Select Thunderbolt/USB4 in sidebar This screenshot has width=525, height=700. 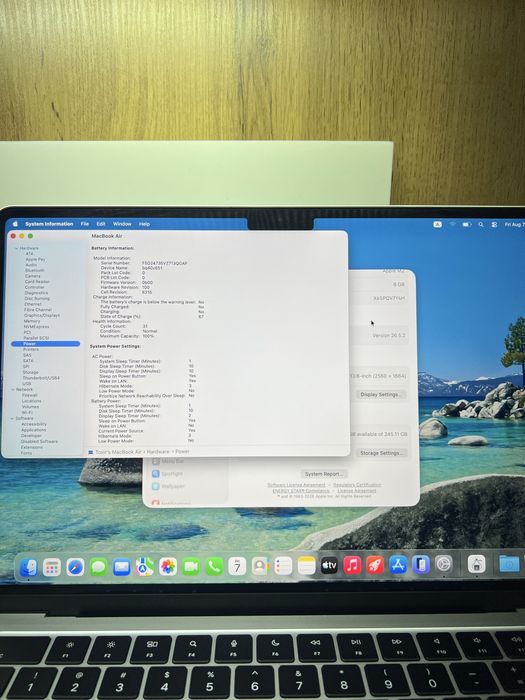coord(41,378)
